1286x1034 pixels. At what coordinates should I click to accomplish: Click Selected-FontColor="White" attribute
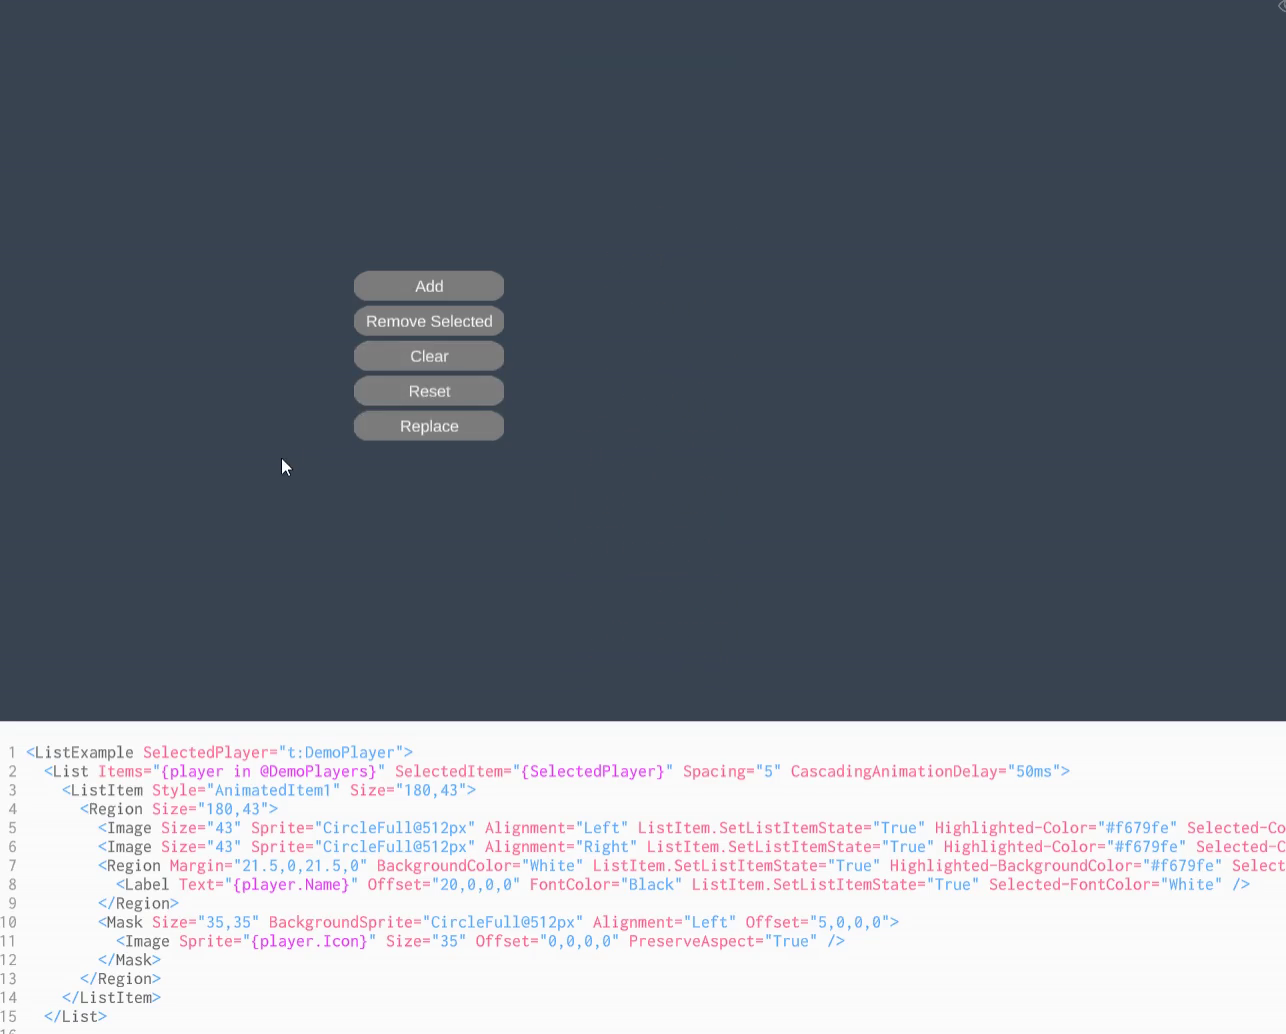click(x=1105, y=885)
